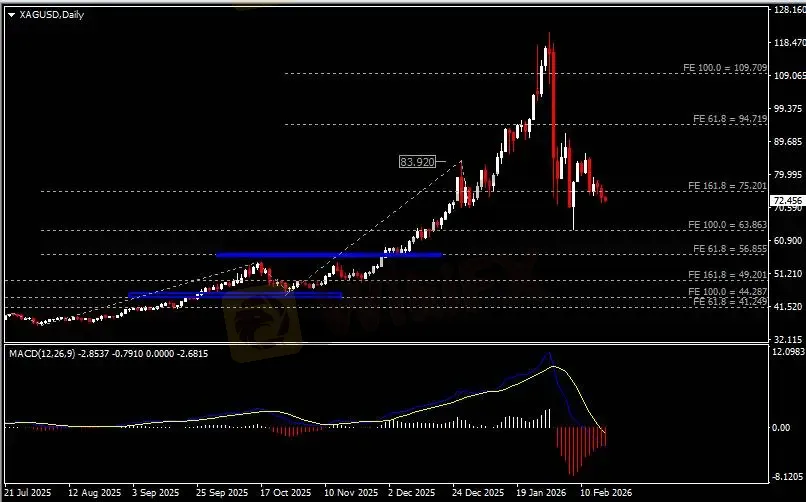The width and height of the screenshot is (806, 502).
Task: Click price scale value 32.115
Action: tap(788, 340)
